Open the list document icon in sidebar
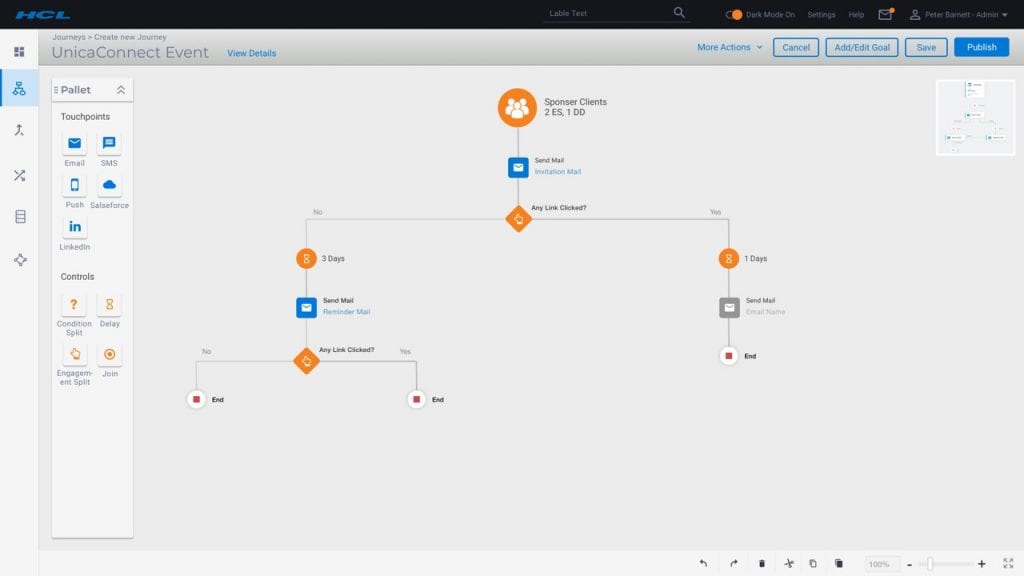The height and width of the screenshot is (576, 1024). (x=20, y=217)
